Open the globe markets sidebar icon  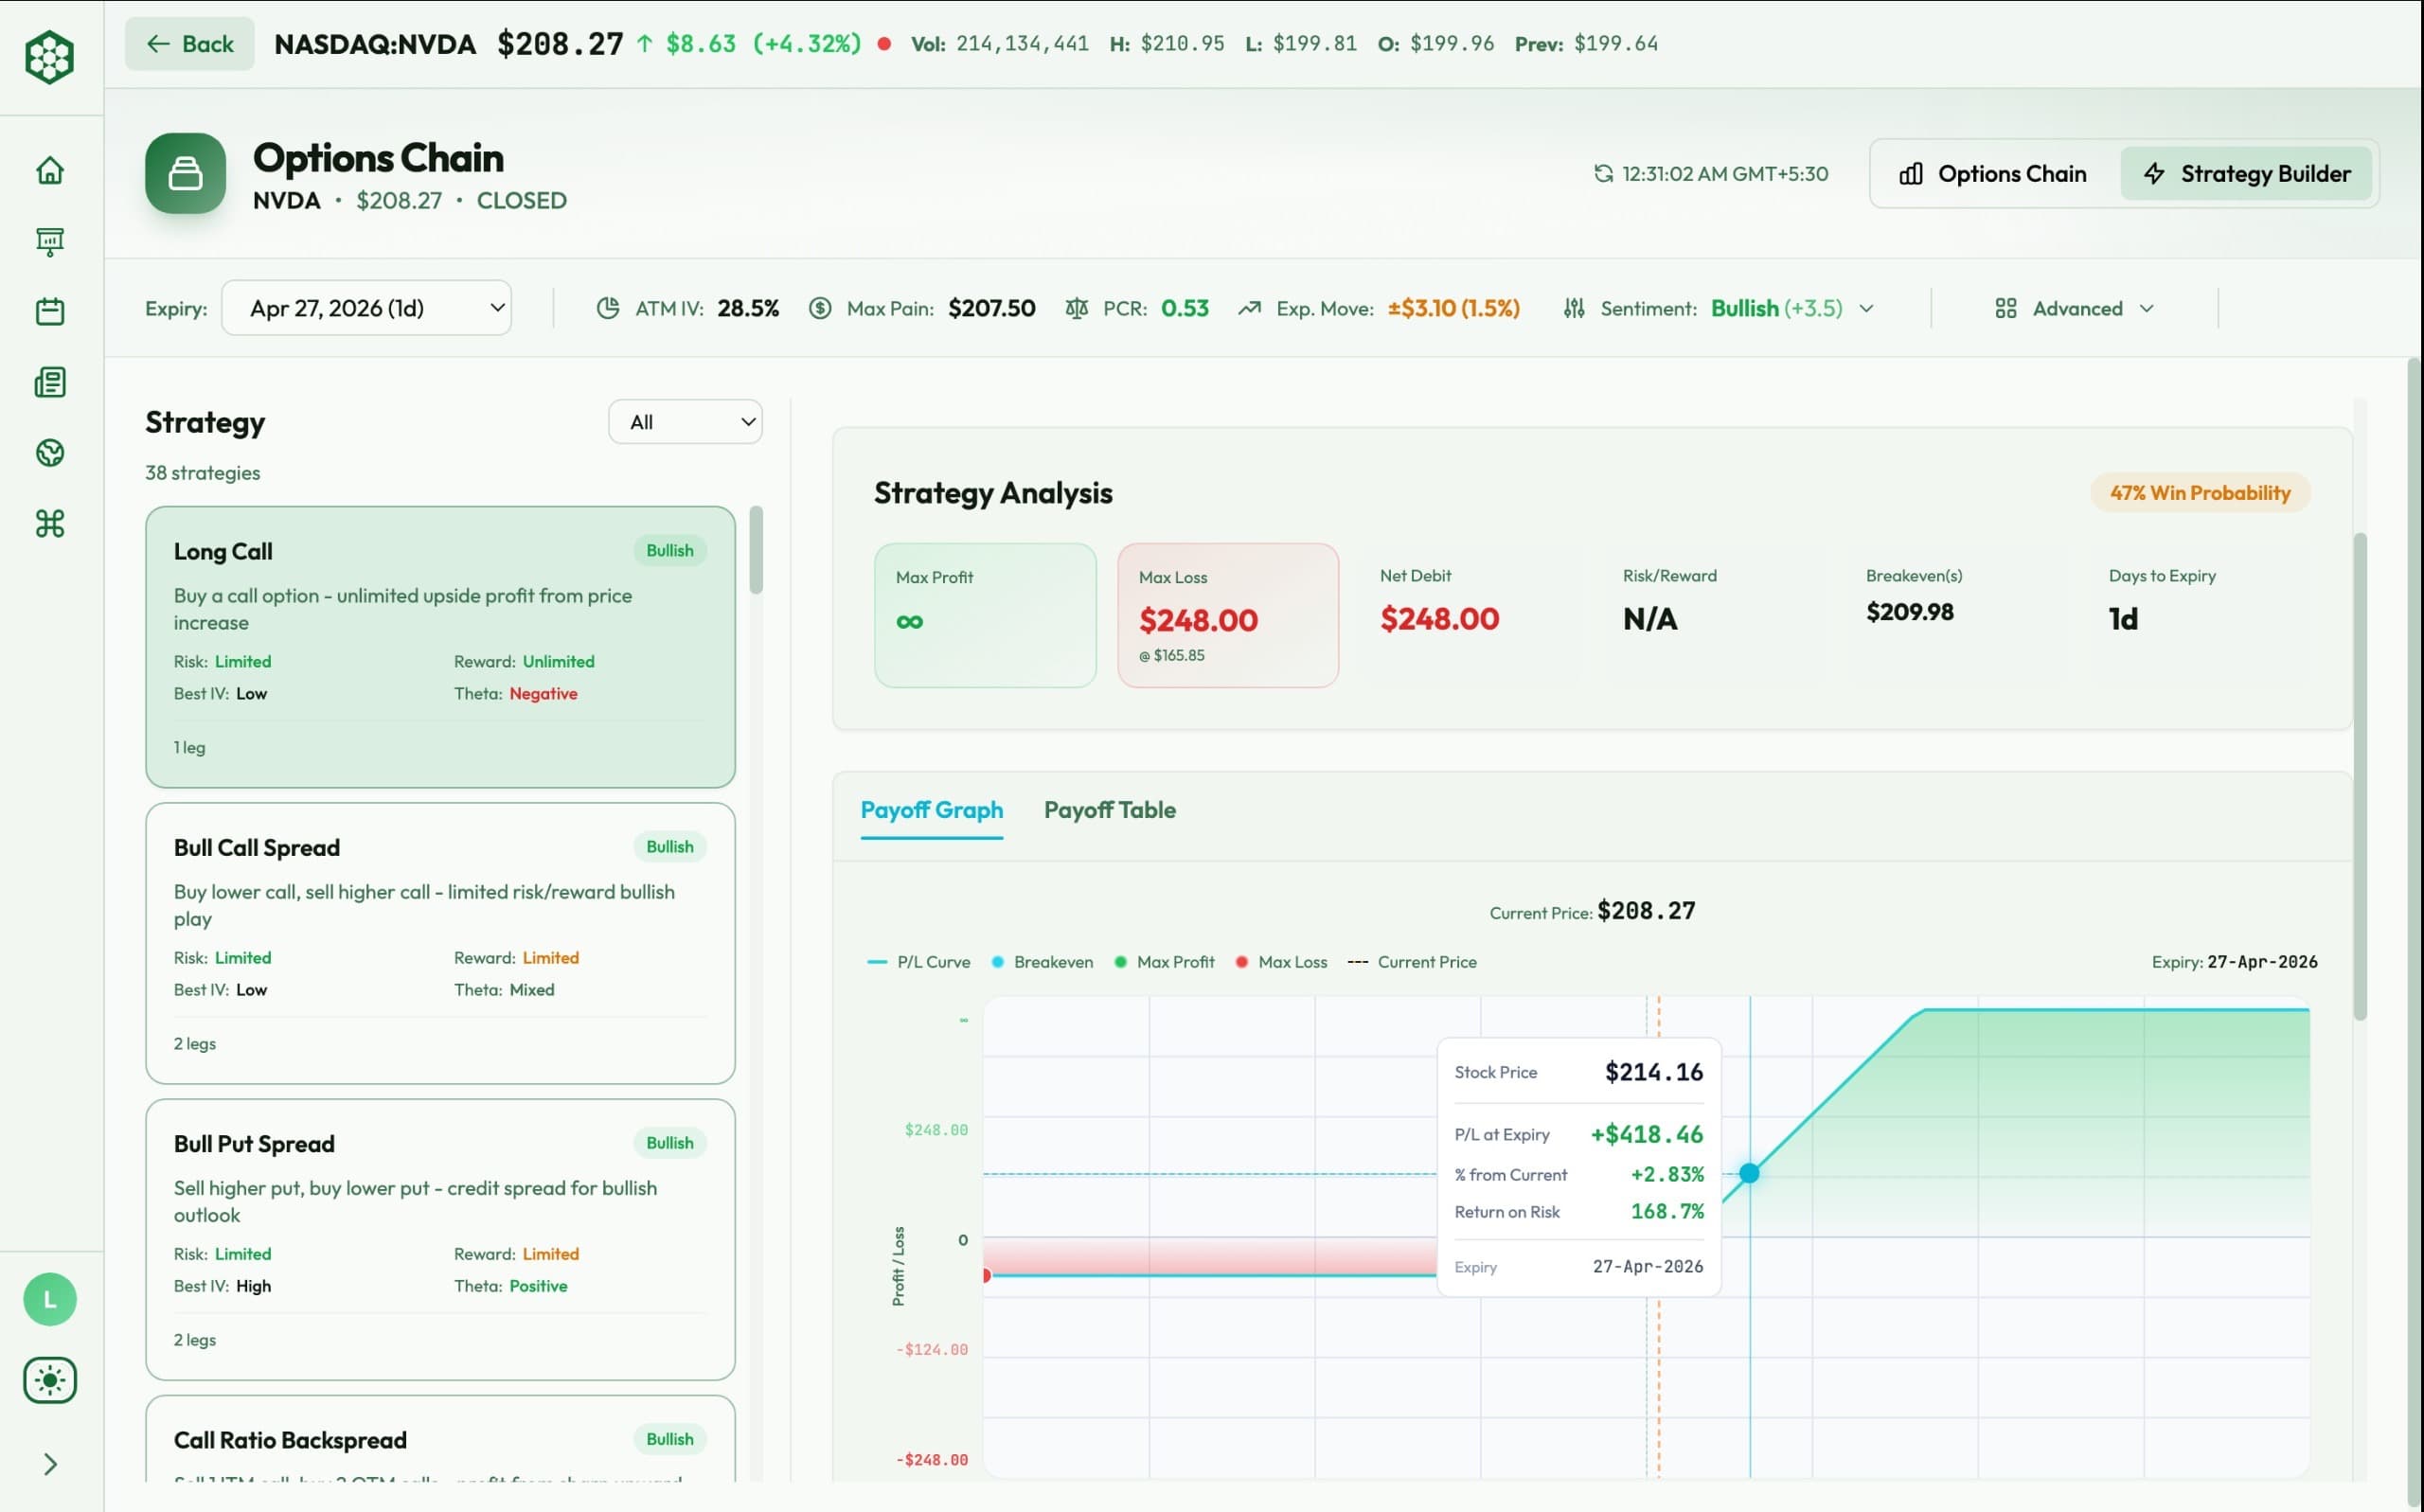50,453
